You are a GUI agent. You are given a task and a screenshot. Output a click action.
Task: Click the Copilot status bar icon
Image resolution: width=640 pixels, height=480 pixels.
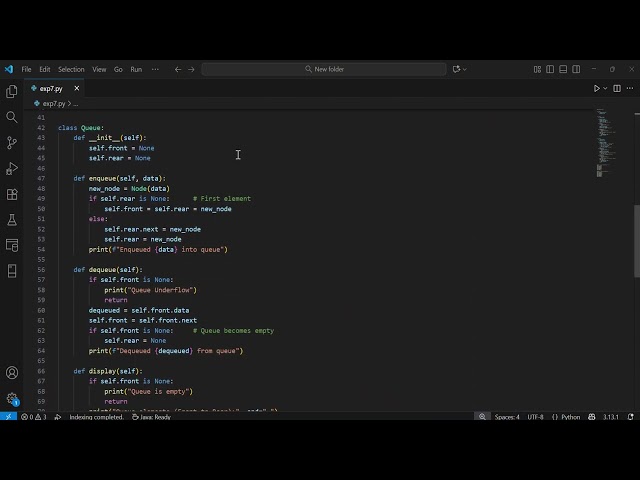[x=591, y=417]
